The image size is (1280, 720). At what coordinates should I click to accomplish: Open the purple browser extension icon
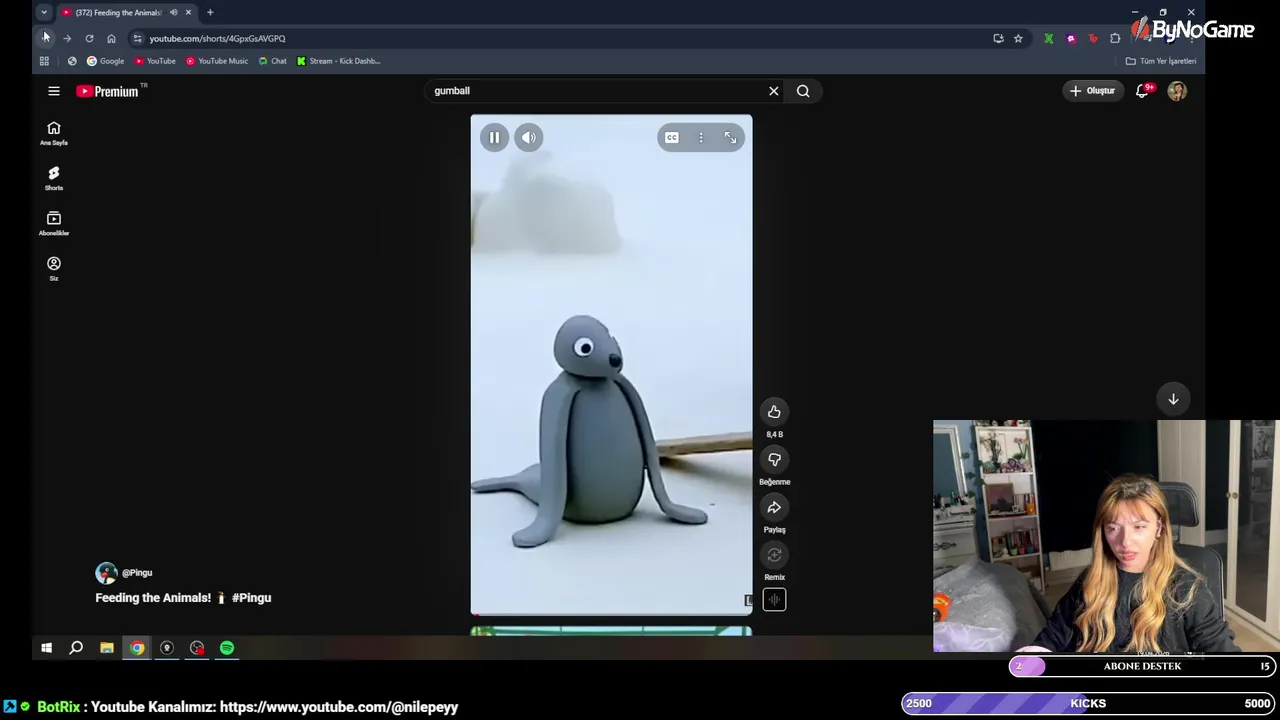click(x=1071, y=38)
